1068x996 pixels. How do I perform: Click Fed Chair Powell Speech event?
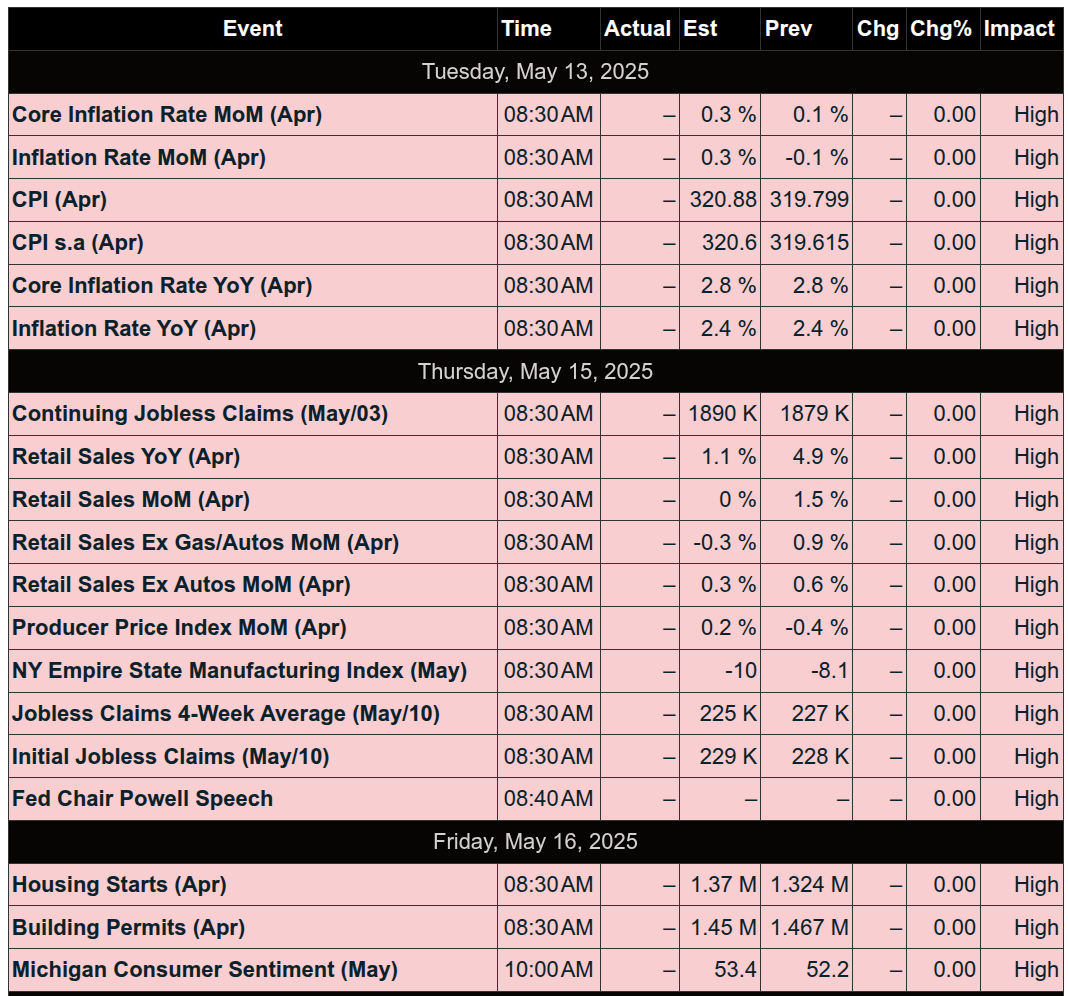pyautogui.click(x=142, y=798)
